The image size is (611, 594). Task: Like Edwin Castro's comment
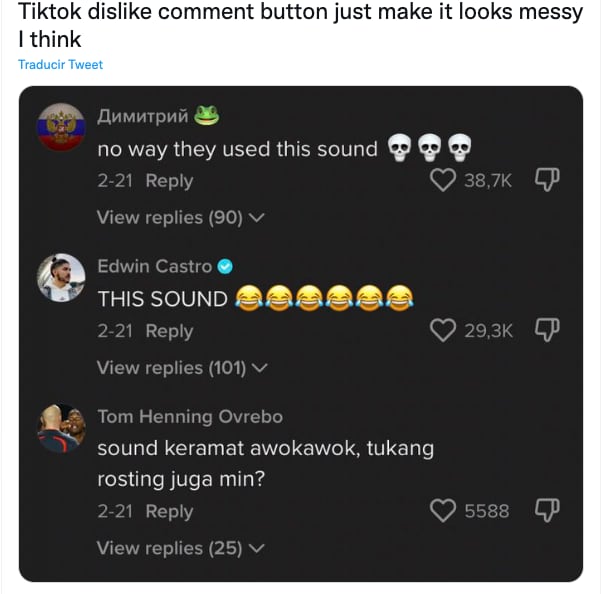point(442,330)
